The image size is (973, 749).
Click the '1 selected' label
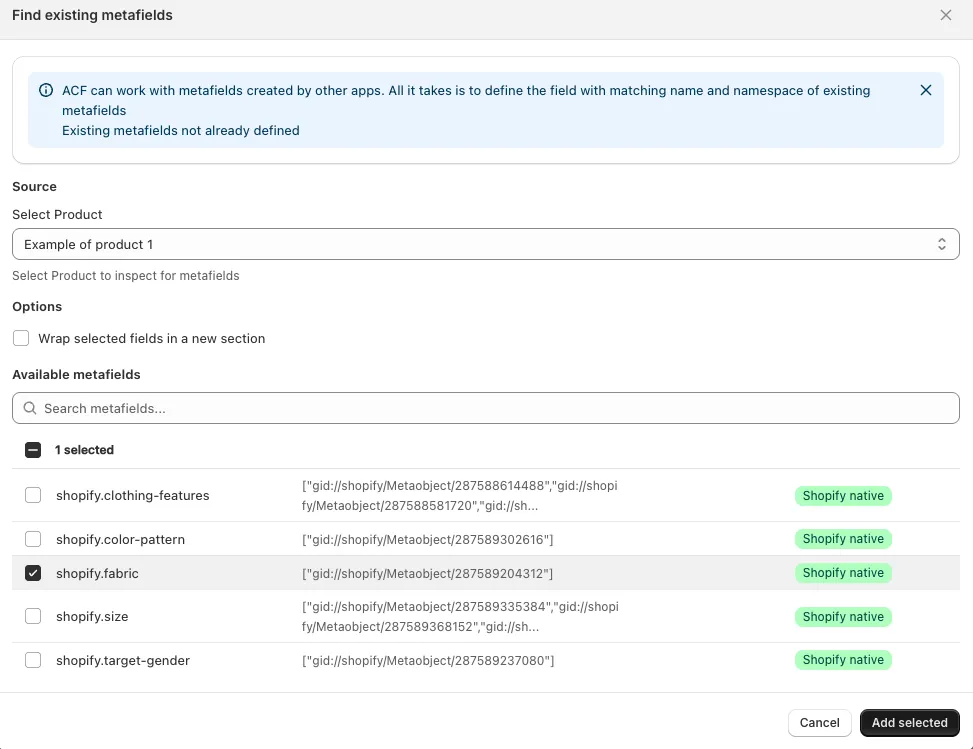point(84,450)
